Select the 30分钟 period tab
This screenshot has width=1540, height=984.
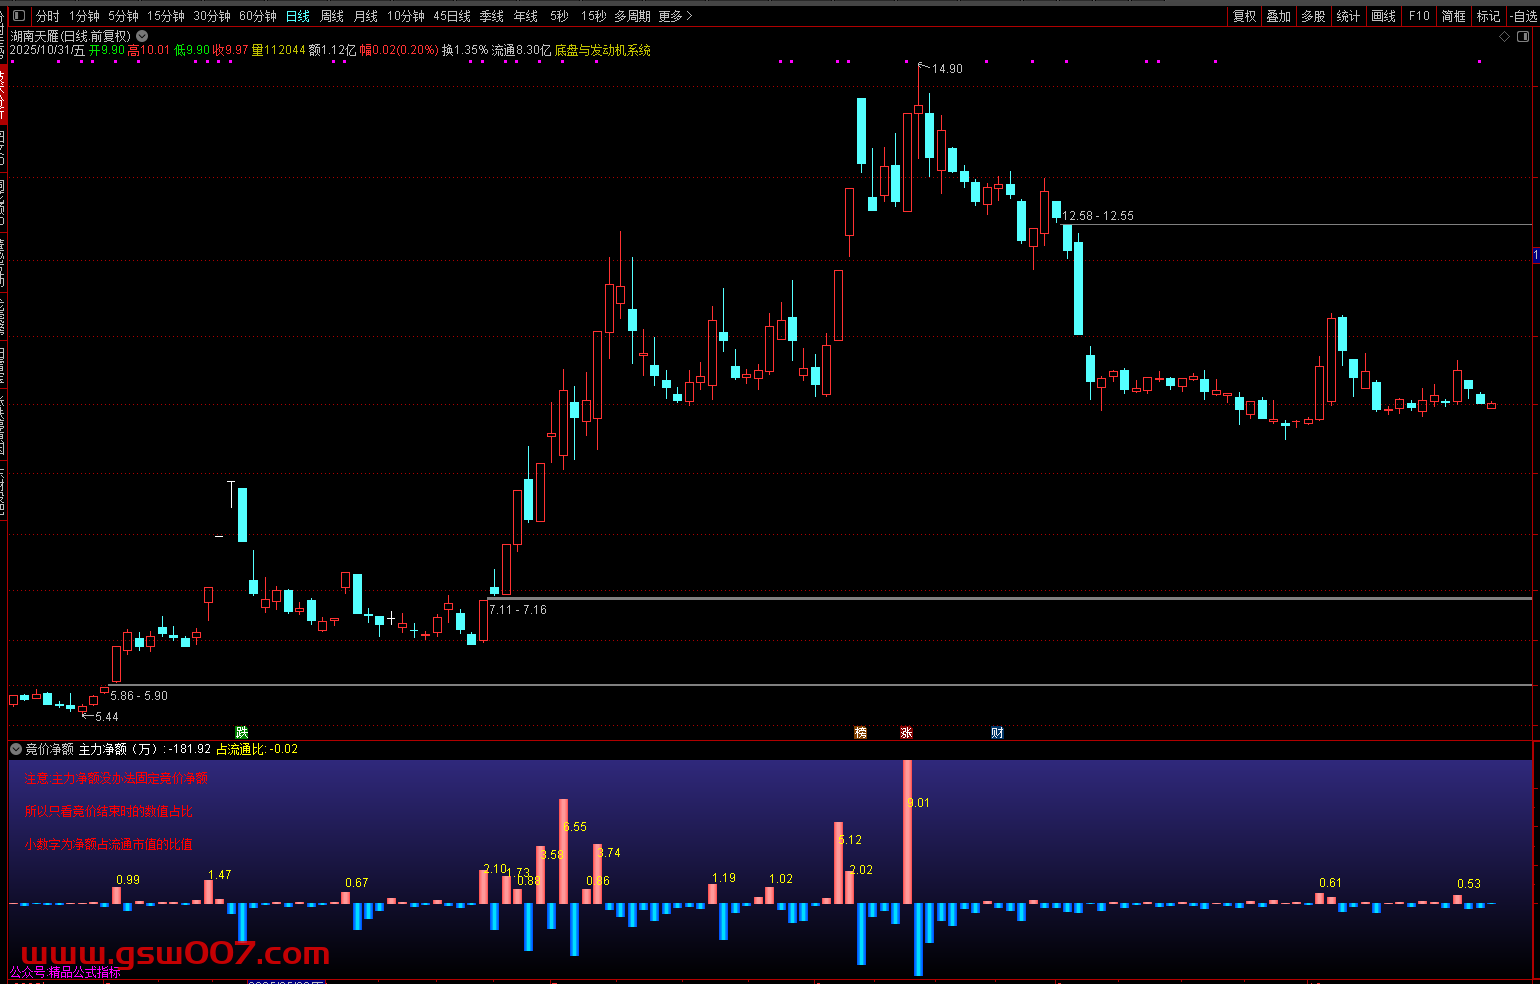tap(212, 16)
